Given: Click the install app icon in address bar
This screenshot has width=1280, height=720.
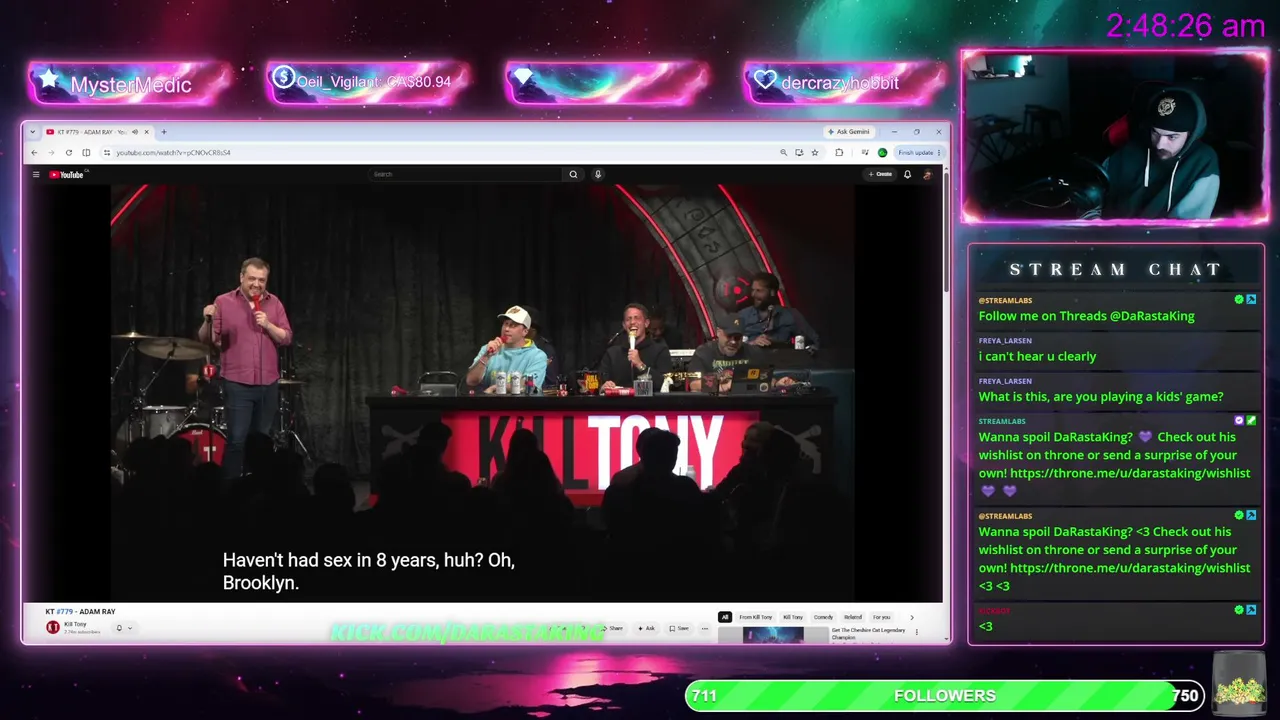Looking at the screenshot, I should click(799, 152).
